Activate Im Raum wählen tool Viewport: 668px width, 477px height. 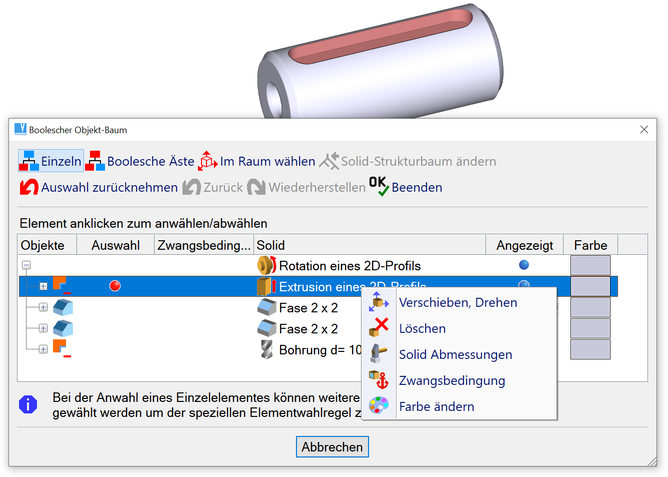[x=207, y=161]
